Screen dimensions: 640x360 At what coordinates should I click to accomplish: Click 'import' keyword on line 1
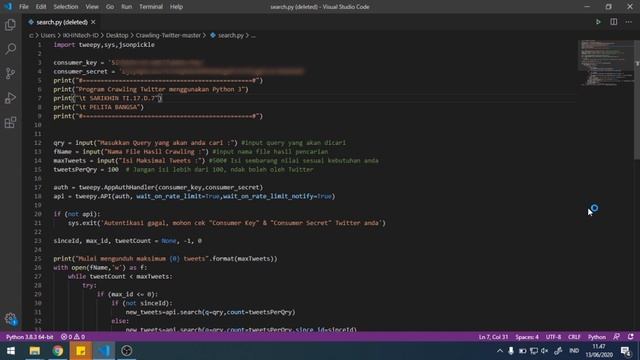pos(64,45)
